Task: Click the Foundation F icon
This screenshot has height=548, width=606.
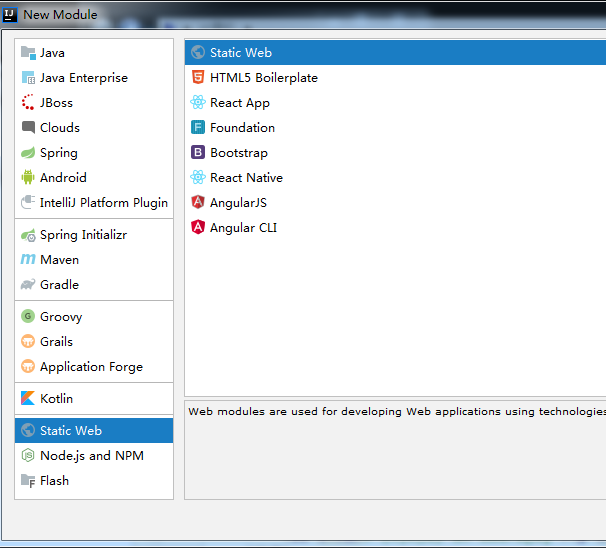Action: tap(198, 127)
